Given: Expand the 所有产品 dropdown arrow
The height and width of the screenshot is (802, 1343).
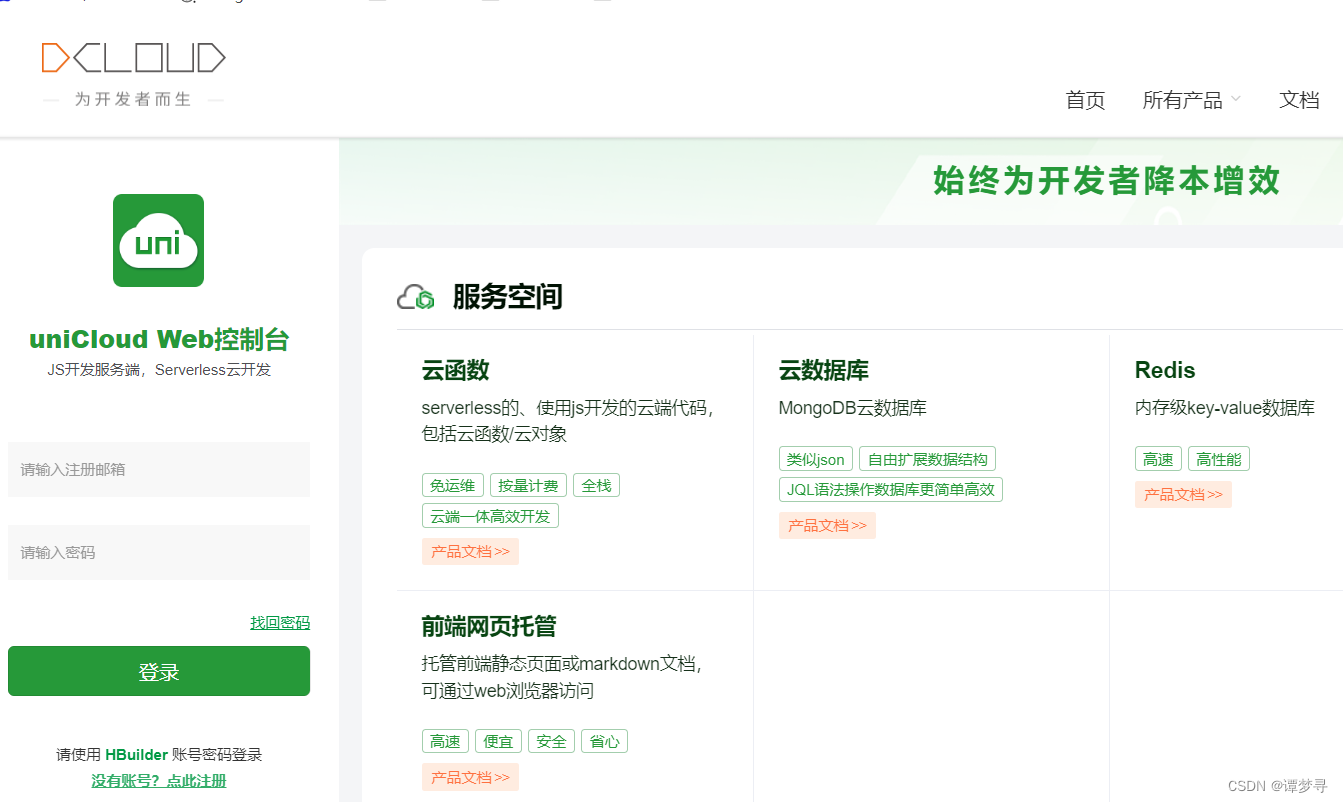Looking at the screenshot, I should coord(1236,99).
